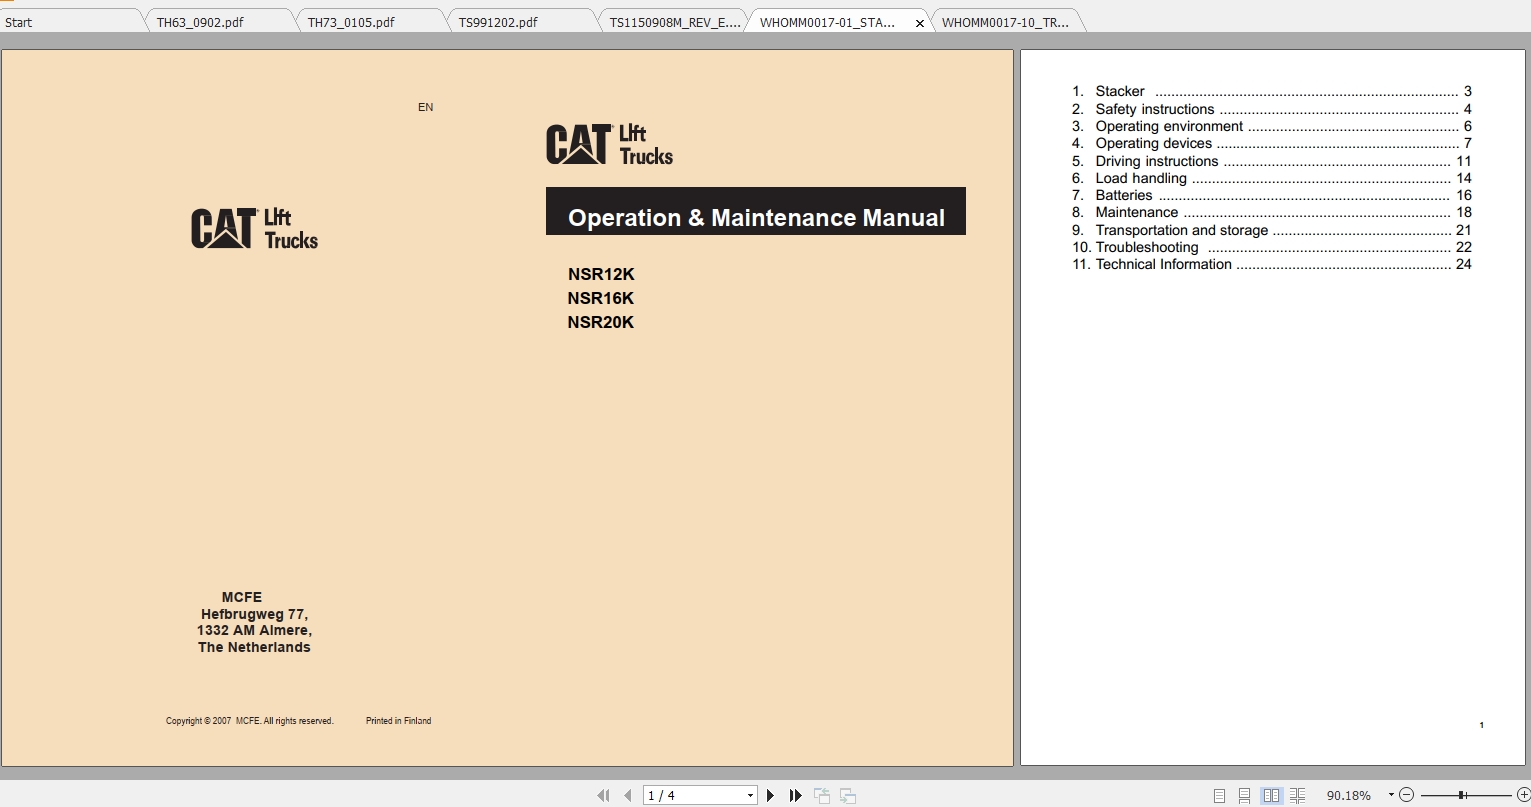
Task: Zoom out of the document
Action: click(1404, 795)
